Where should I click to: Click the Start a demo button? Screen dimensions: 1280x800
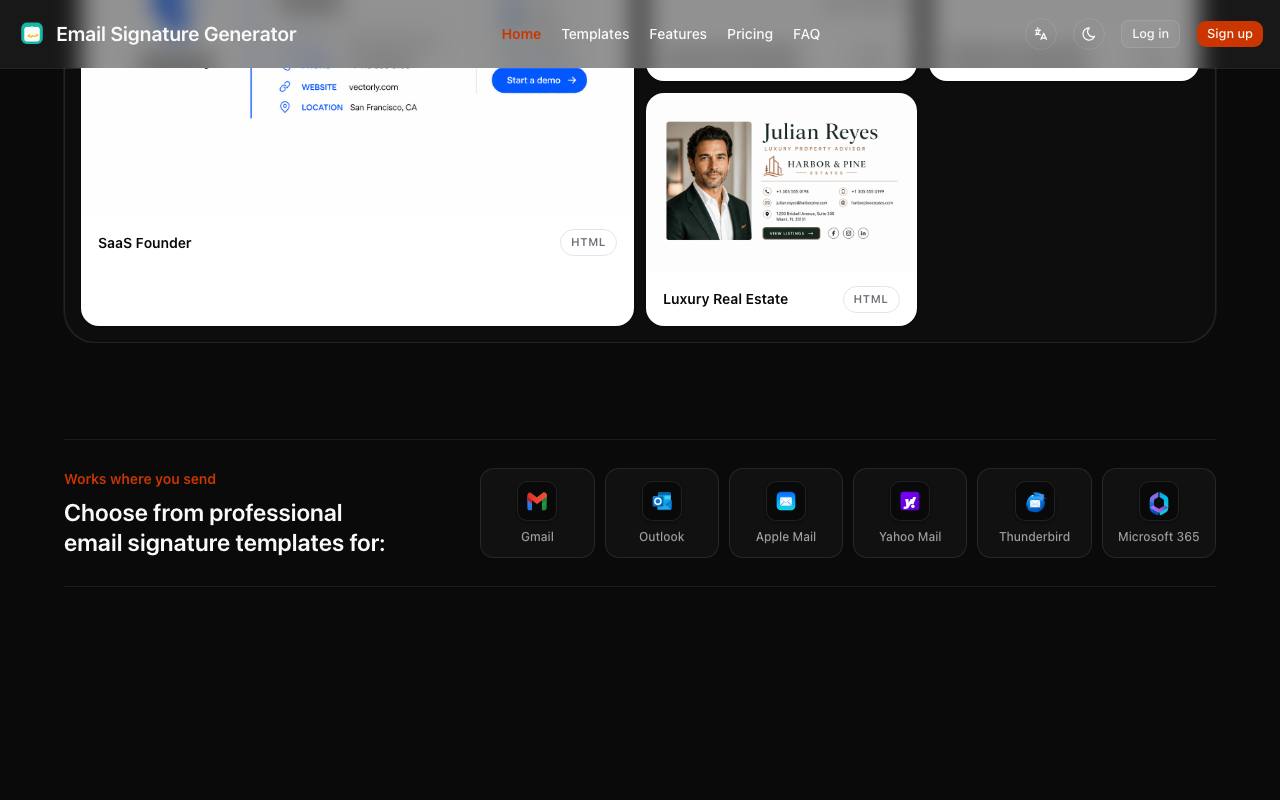click(x=539, y=80)
